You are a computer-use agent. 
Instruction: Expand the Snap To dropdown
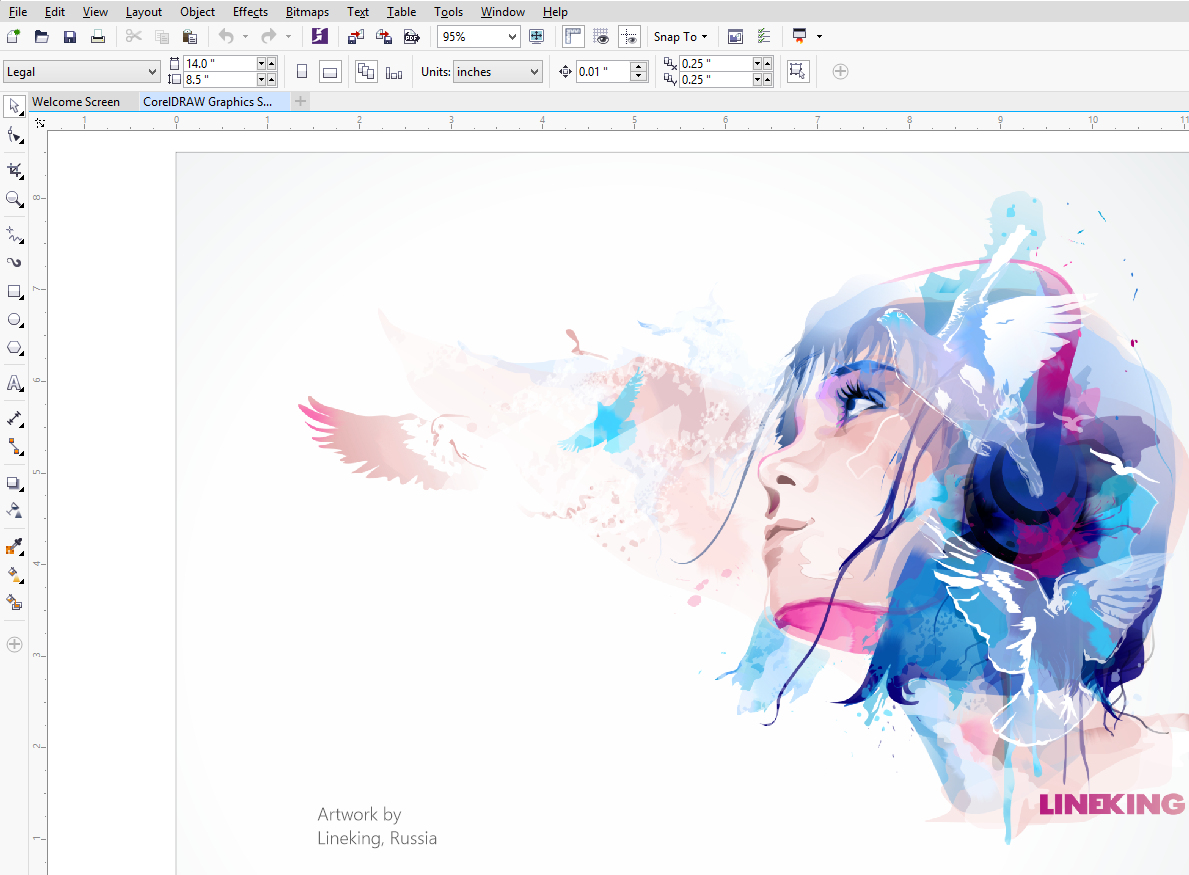tap(680, 36)
